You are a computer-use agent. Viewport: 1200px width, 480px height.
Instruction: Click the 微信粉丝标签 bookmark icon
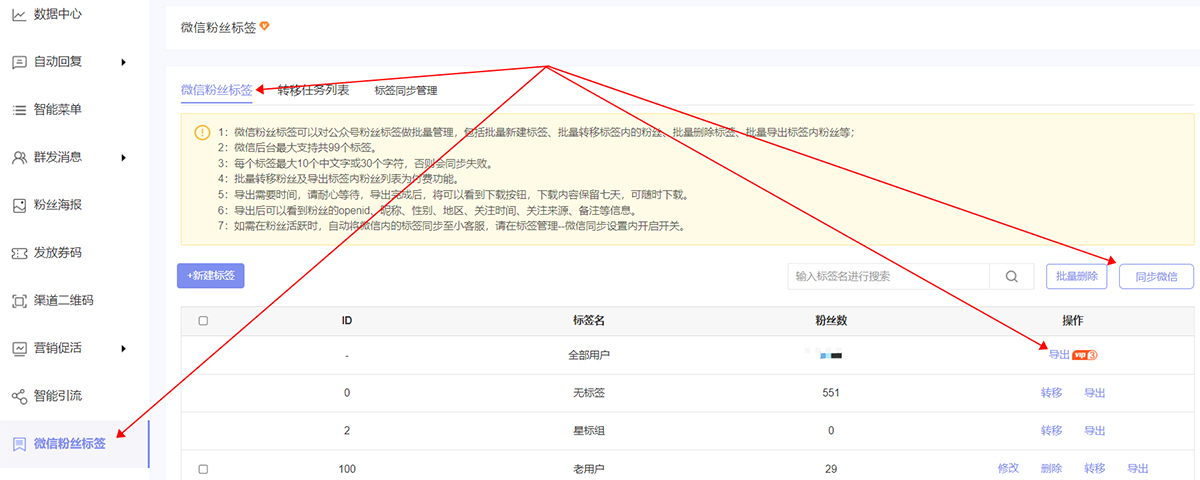pyautogui.click(x=19, y=443)
